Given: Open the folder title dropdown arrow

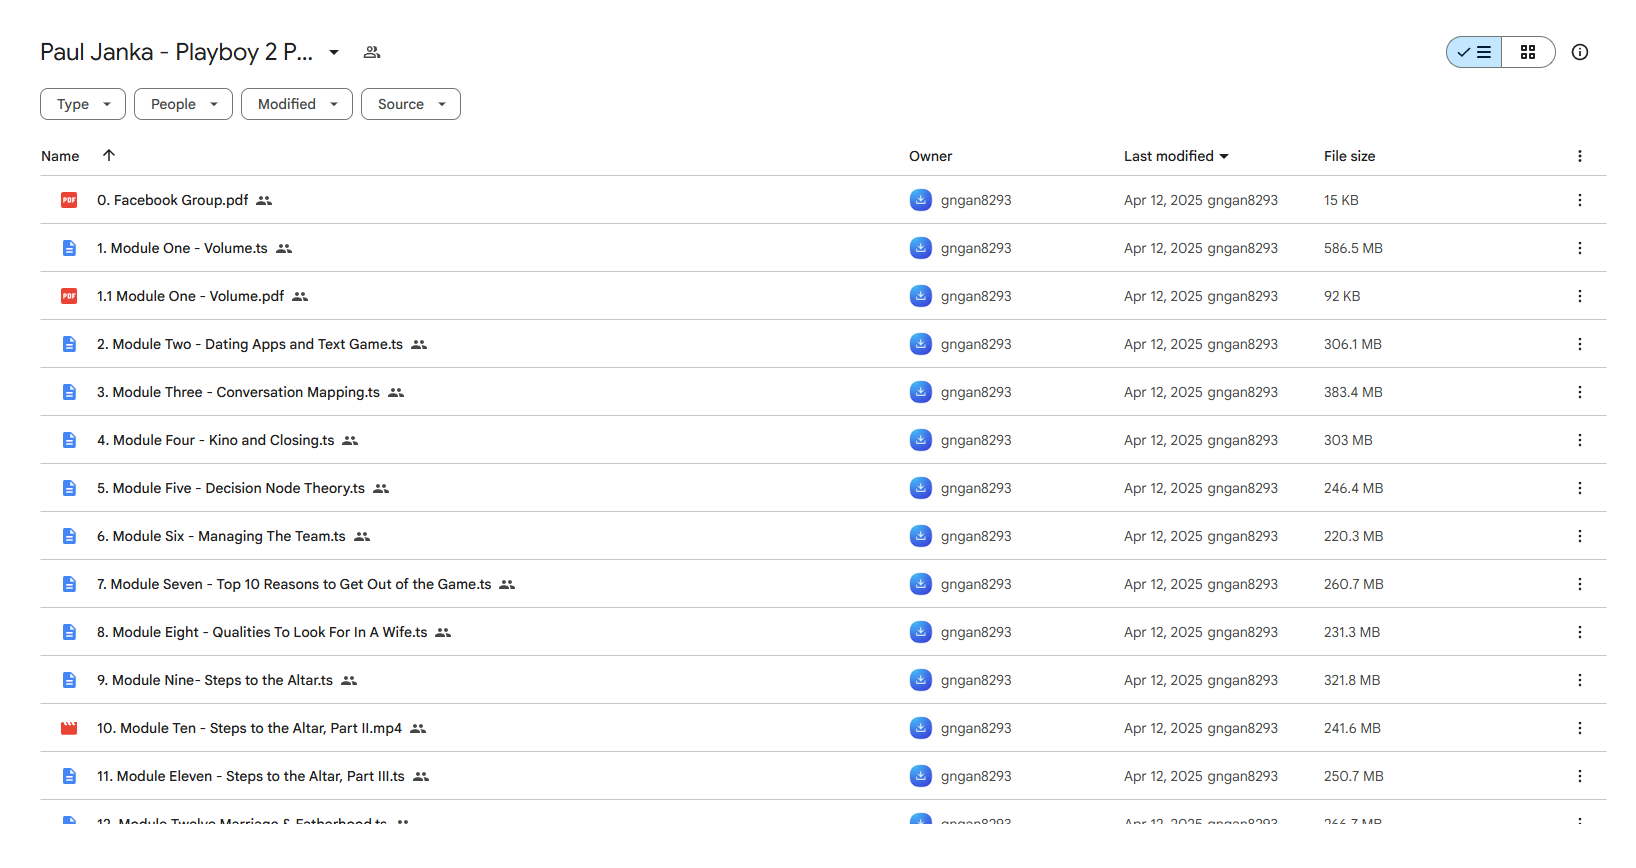Looking at the screenshot, I should point(334,52).
